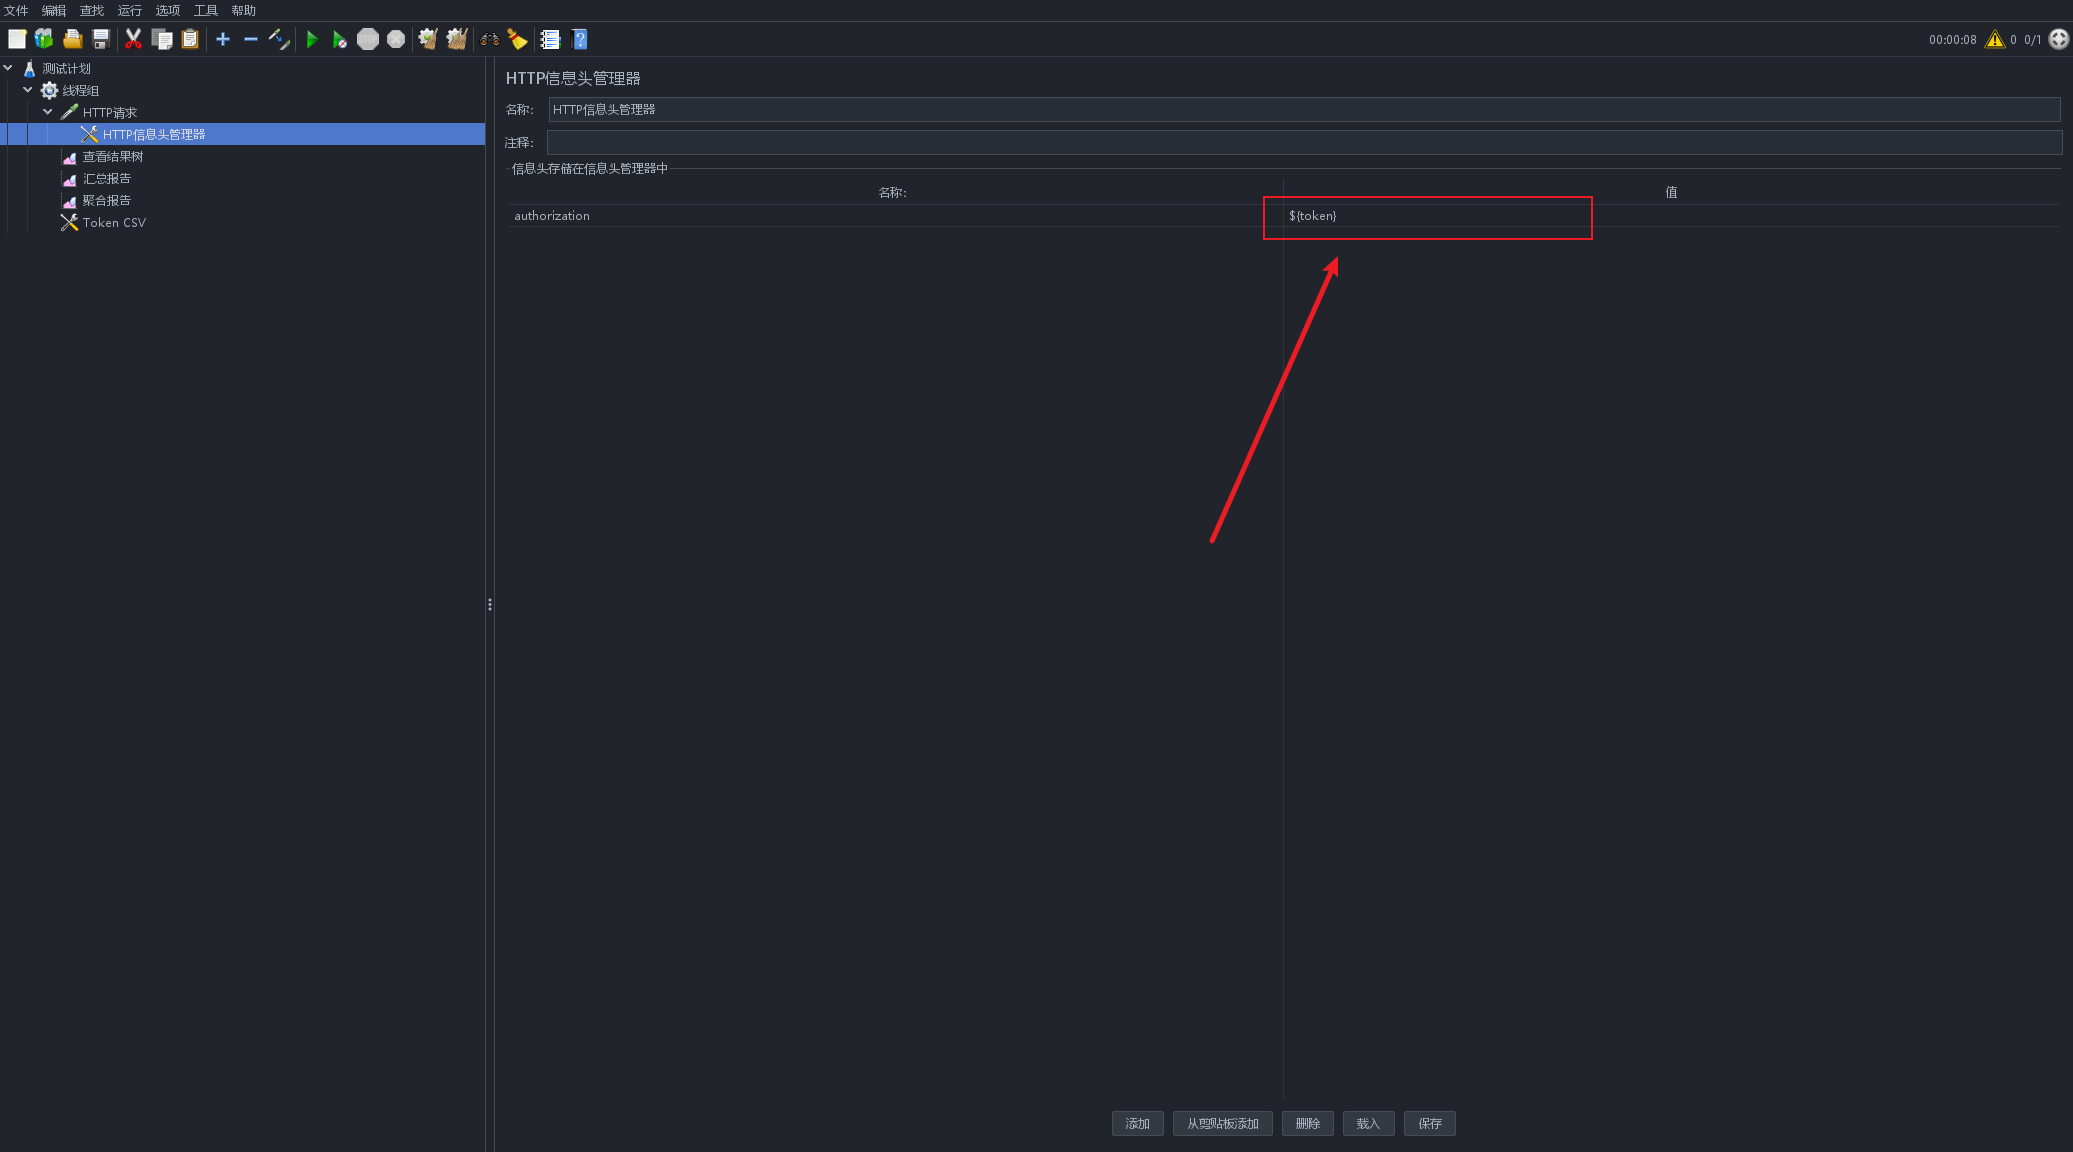Open the 选项 menu
This screenshot has width=2073, height=1152.
167,10
